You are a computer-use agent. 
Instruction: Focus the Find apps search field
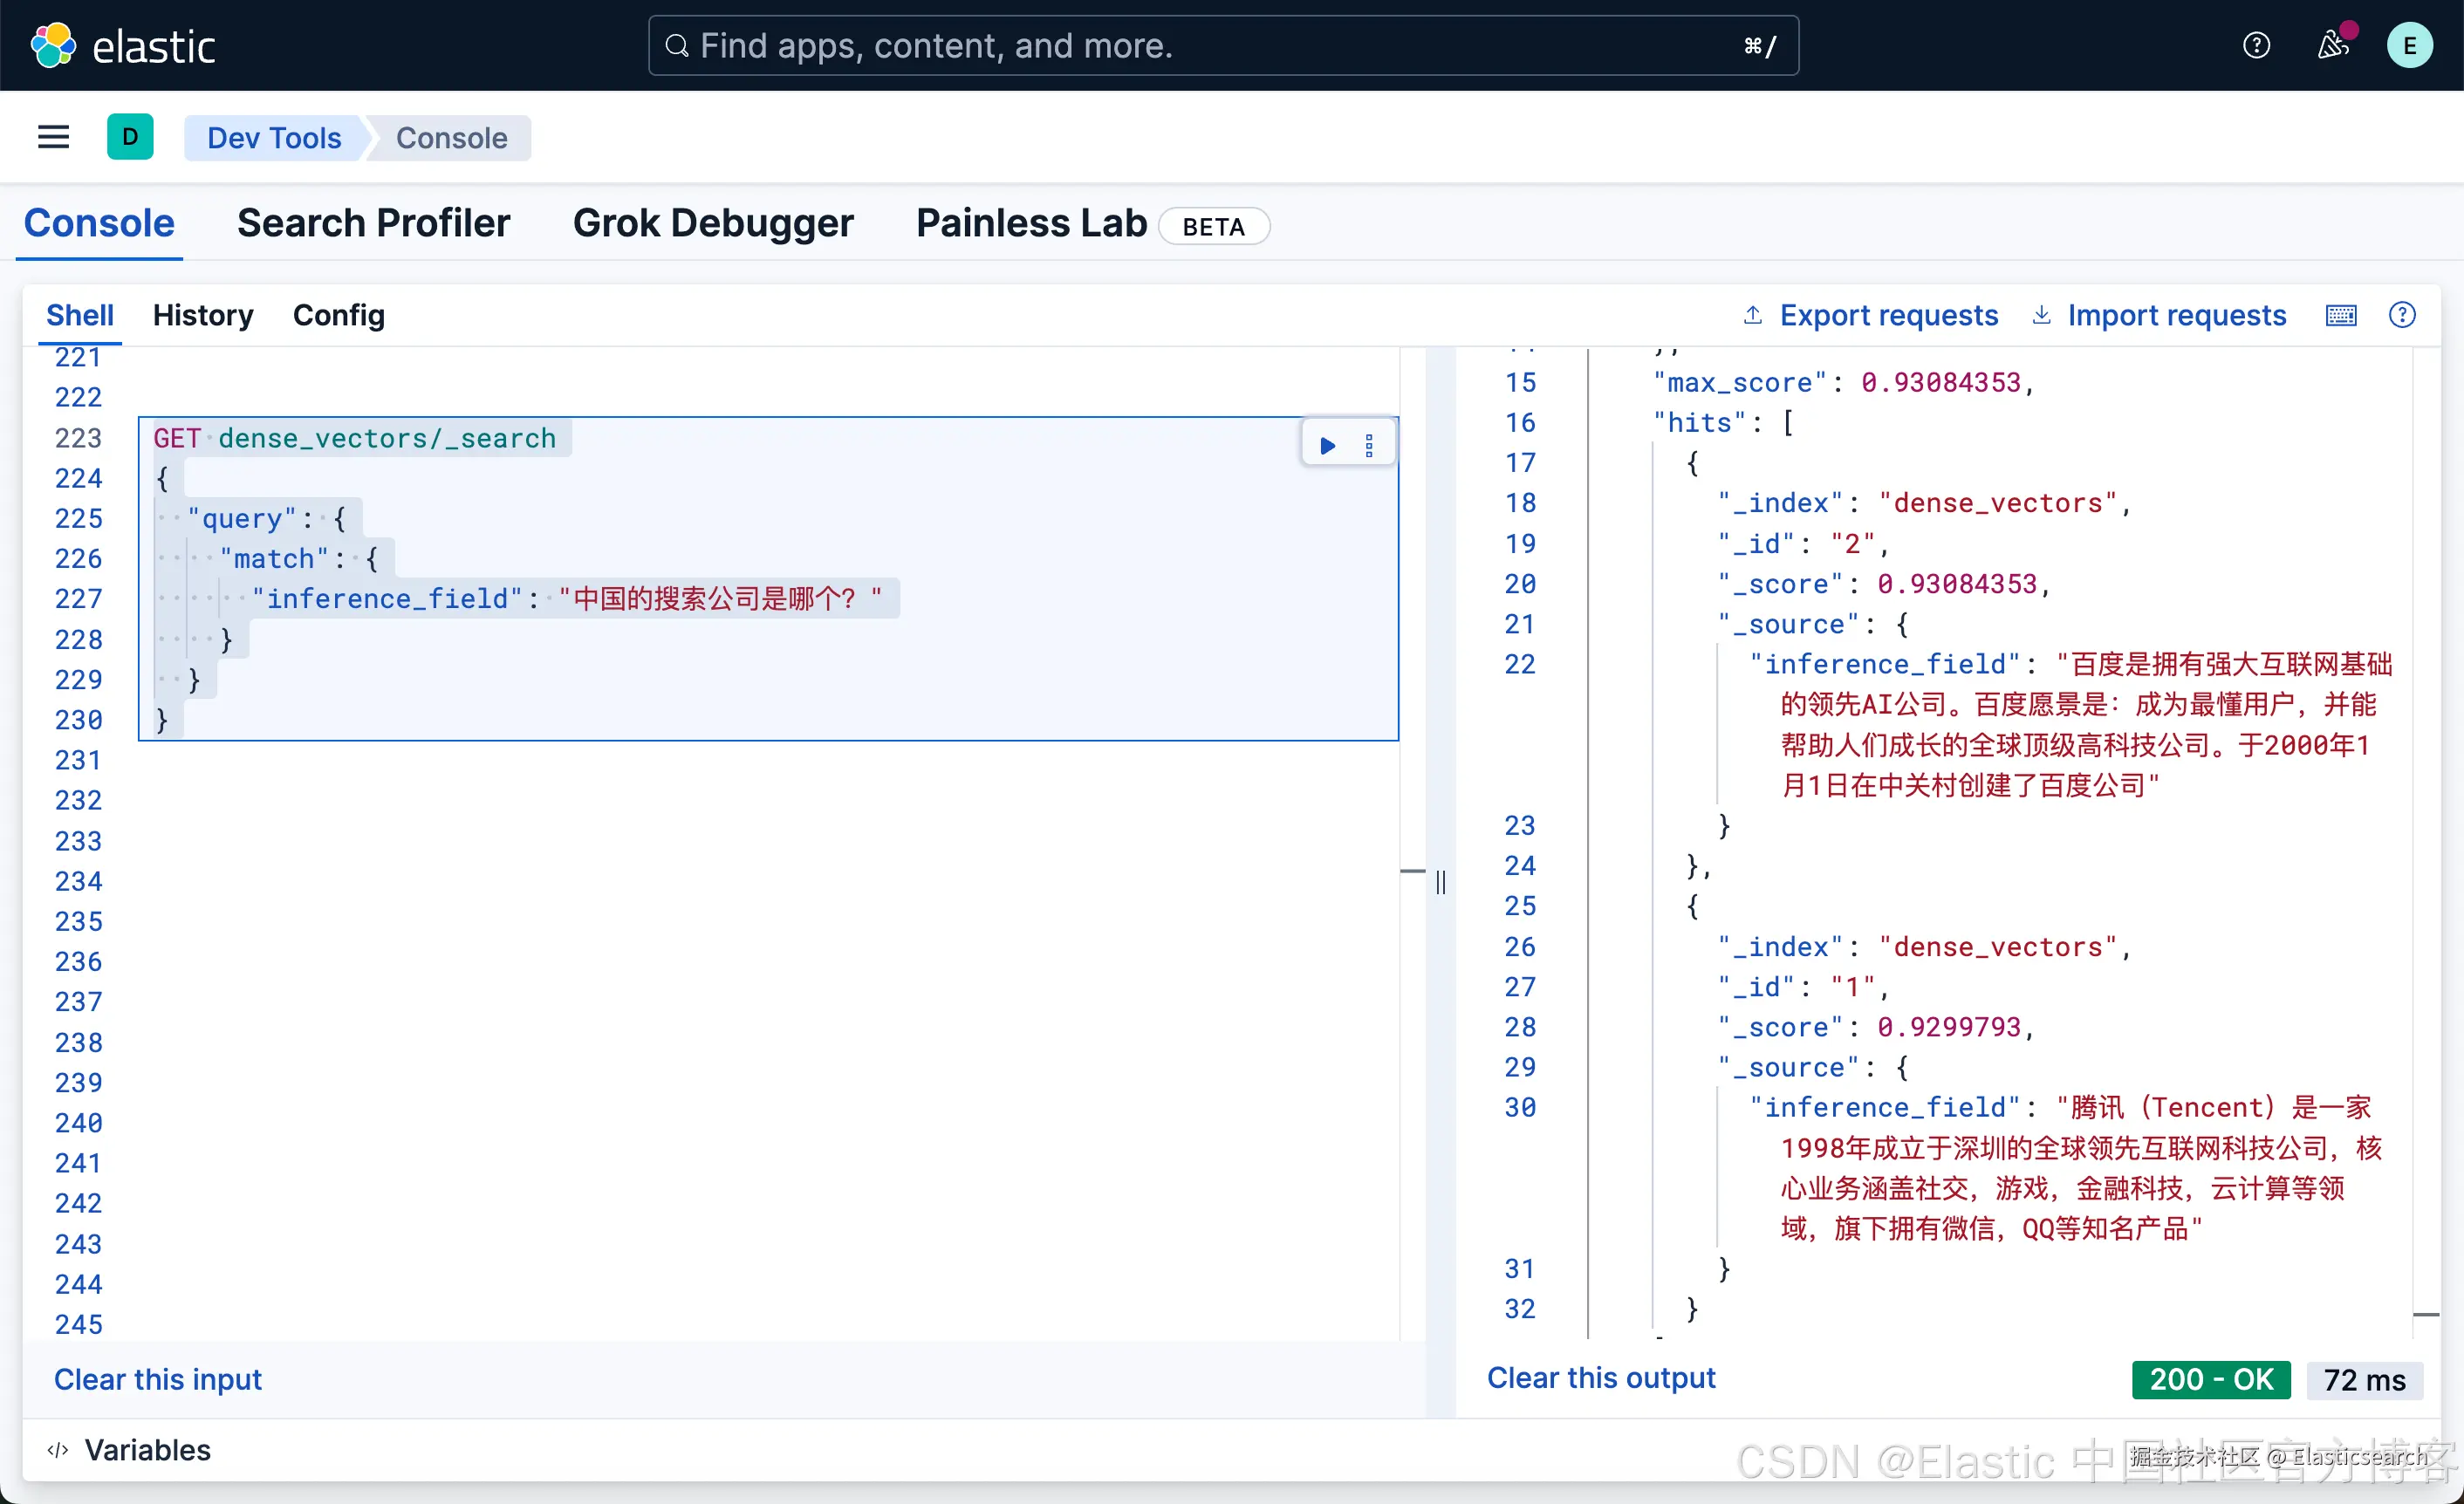1222,45
